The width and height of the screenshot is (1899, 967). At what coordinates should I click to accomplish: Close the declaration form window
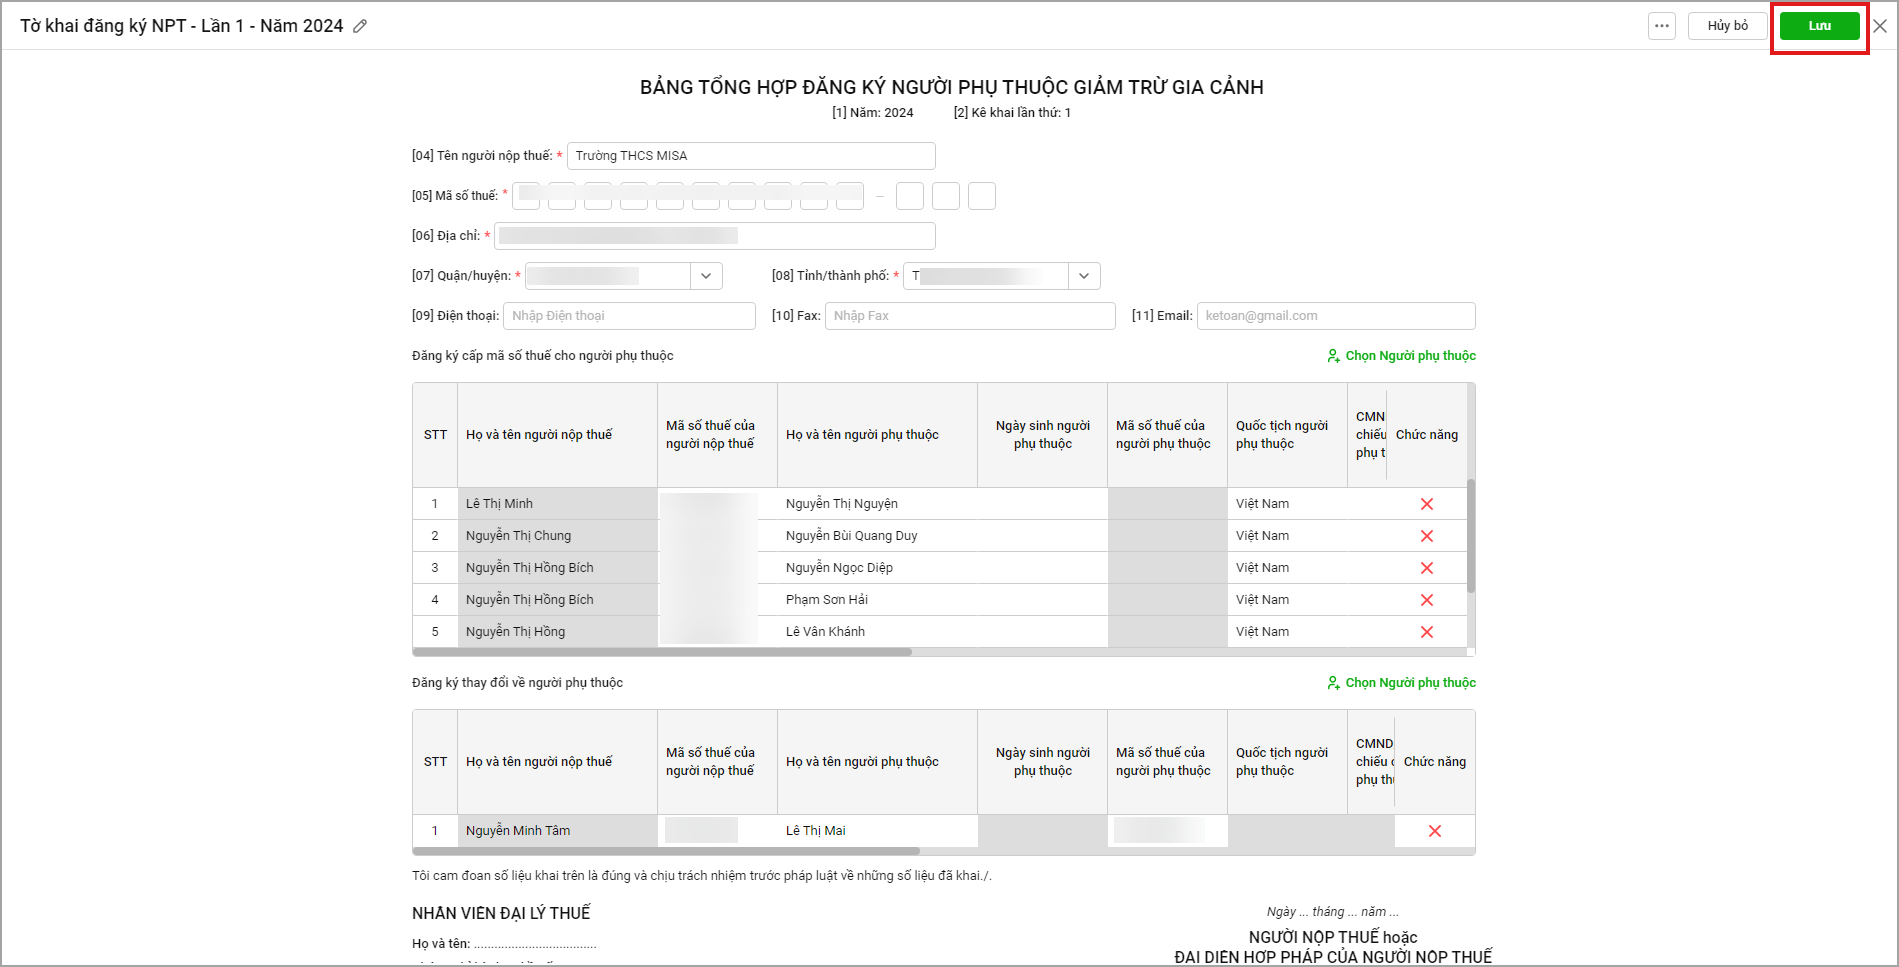point(1880,26)
